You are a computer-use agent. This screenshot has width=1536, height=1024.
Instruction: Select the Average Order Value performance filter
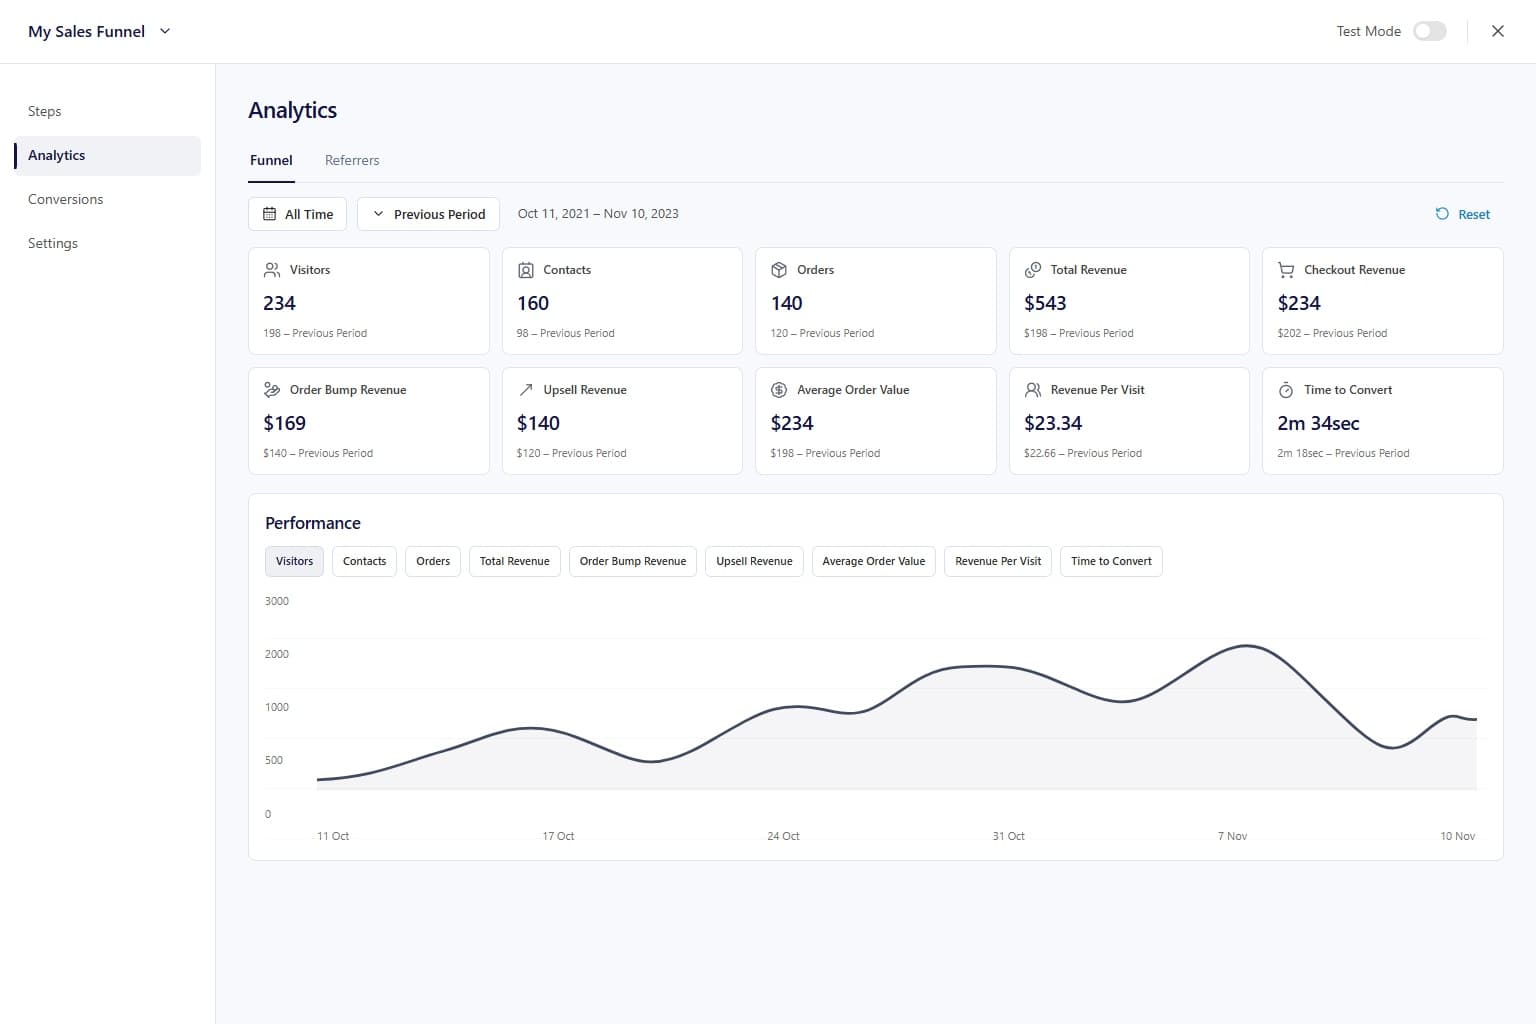point(874,561)
